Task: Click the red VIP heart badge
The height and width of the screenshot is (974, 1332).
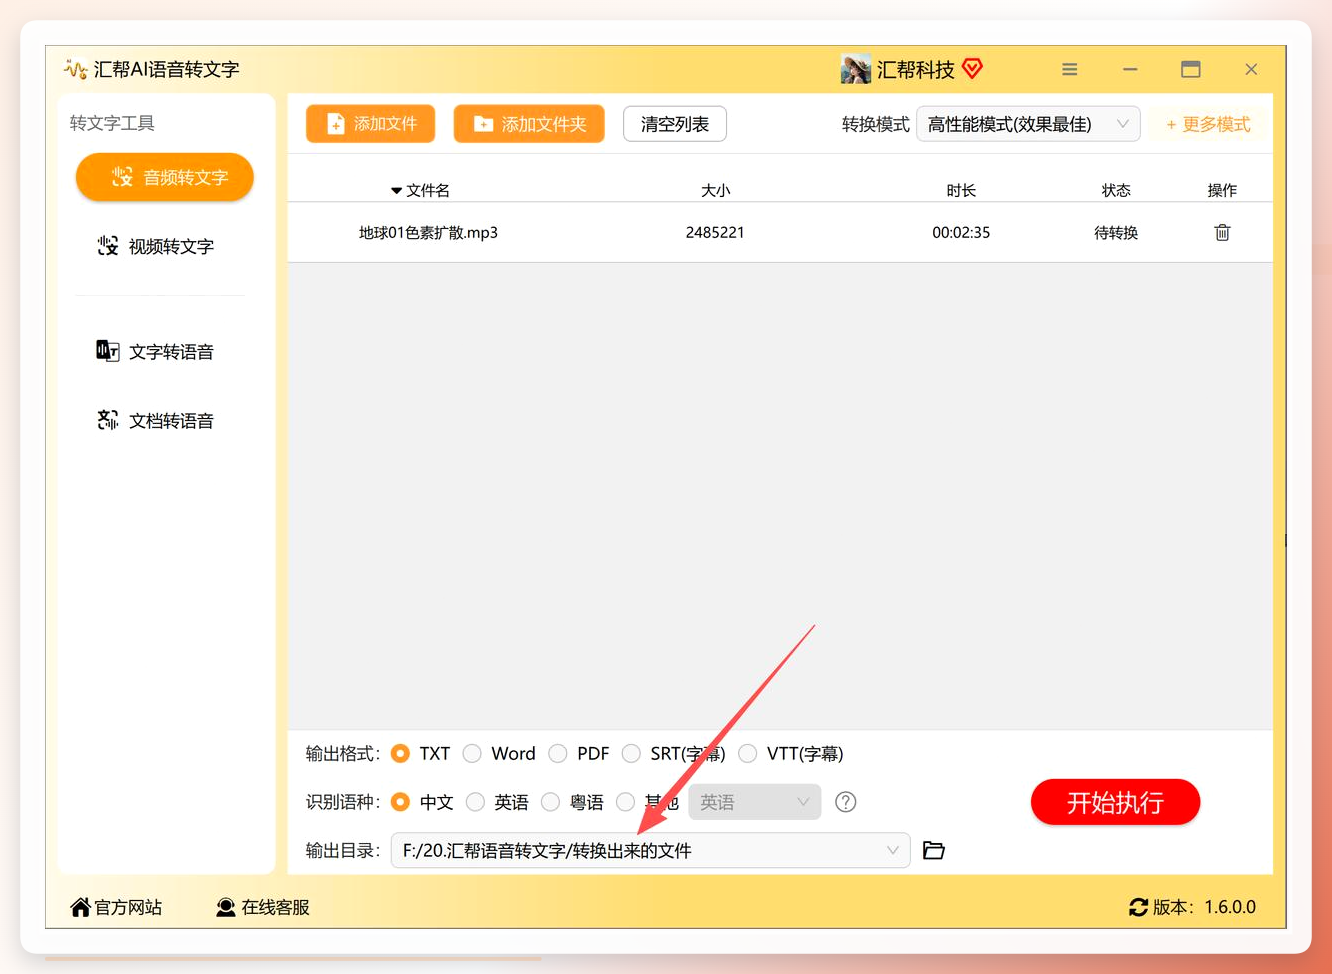Action: pyautogui.click(x=972, y=69)
